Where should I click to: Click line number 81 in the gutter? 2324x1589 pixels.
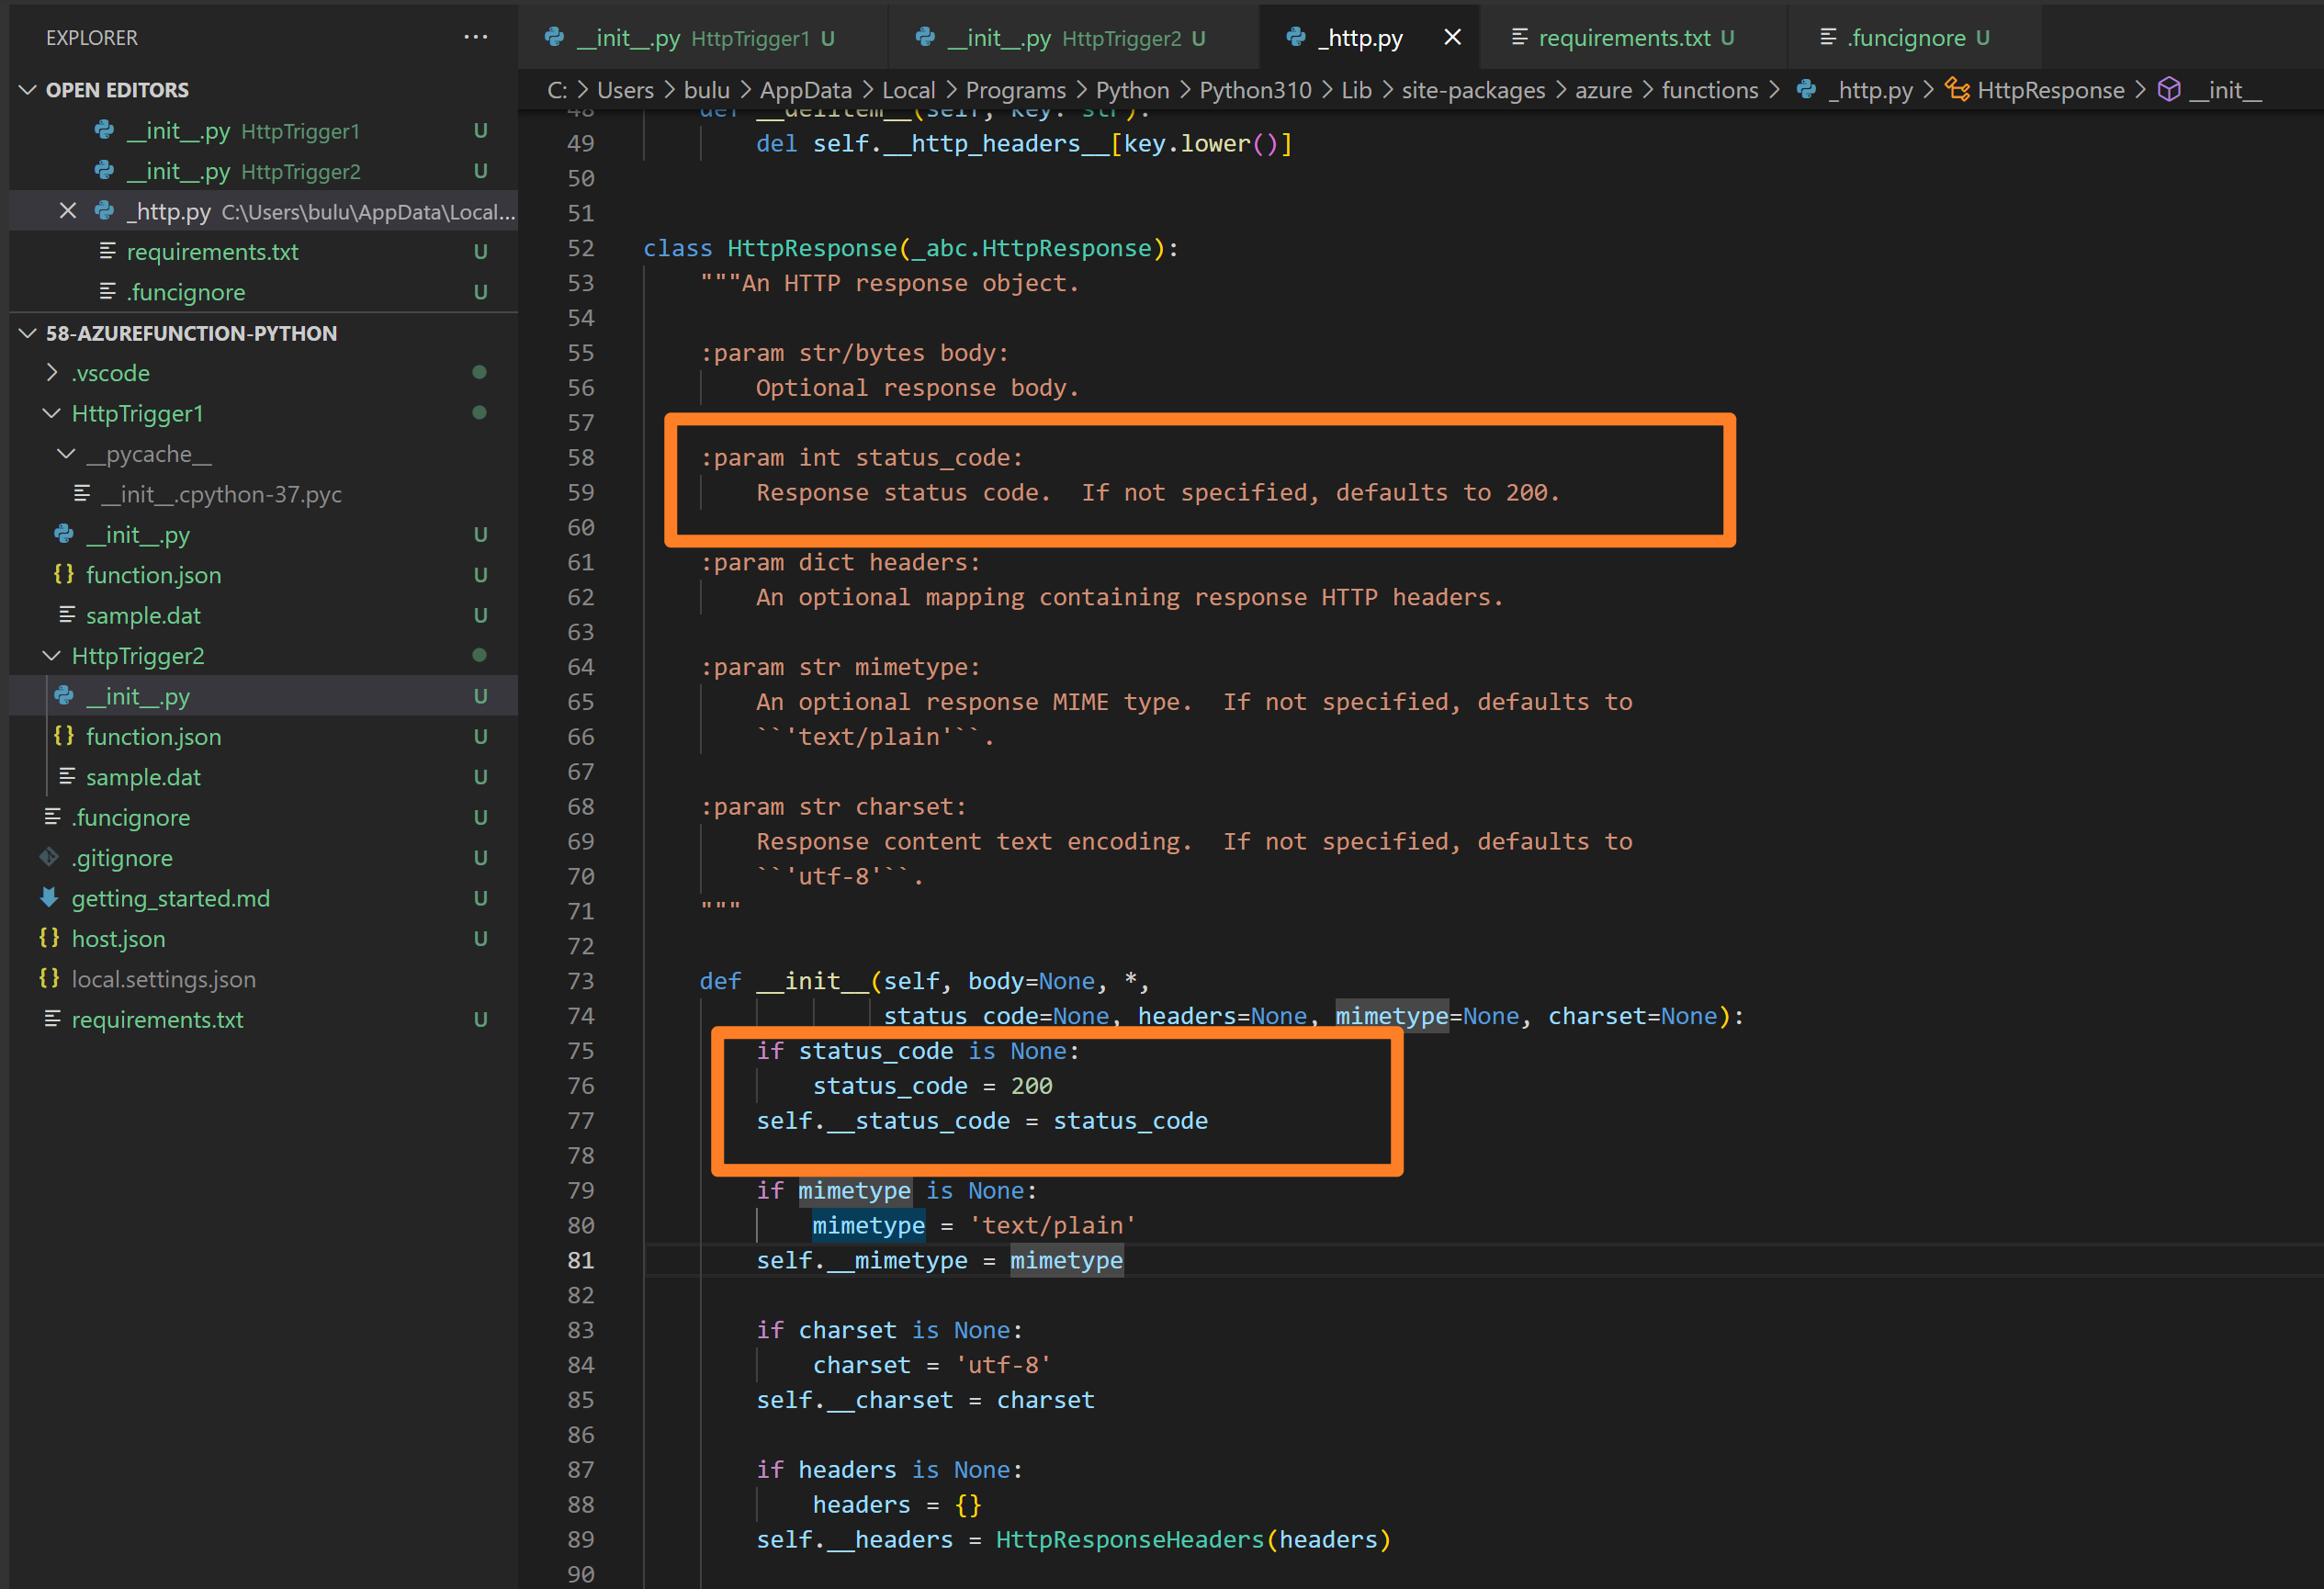pos(581,1260)
